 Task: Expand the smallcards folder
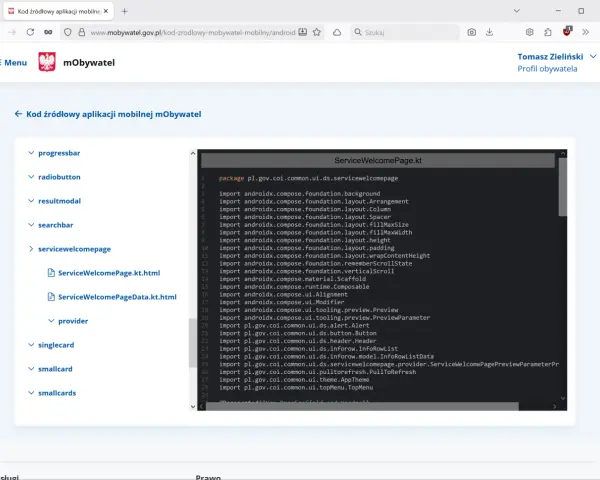pos(57,393)
